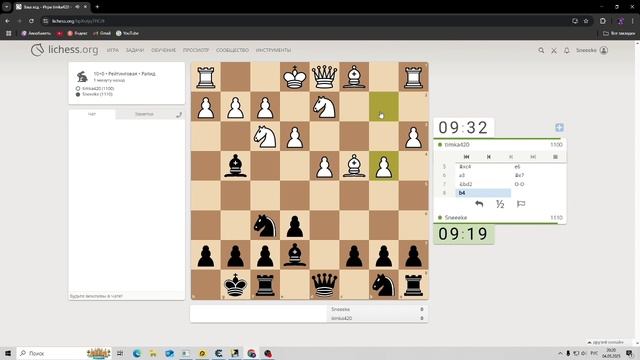Viewport: 640px width, 360px height.
Task: Click the voice call icon in the chat header
Action: [x=179, y=115]
